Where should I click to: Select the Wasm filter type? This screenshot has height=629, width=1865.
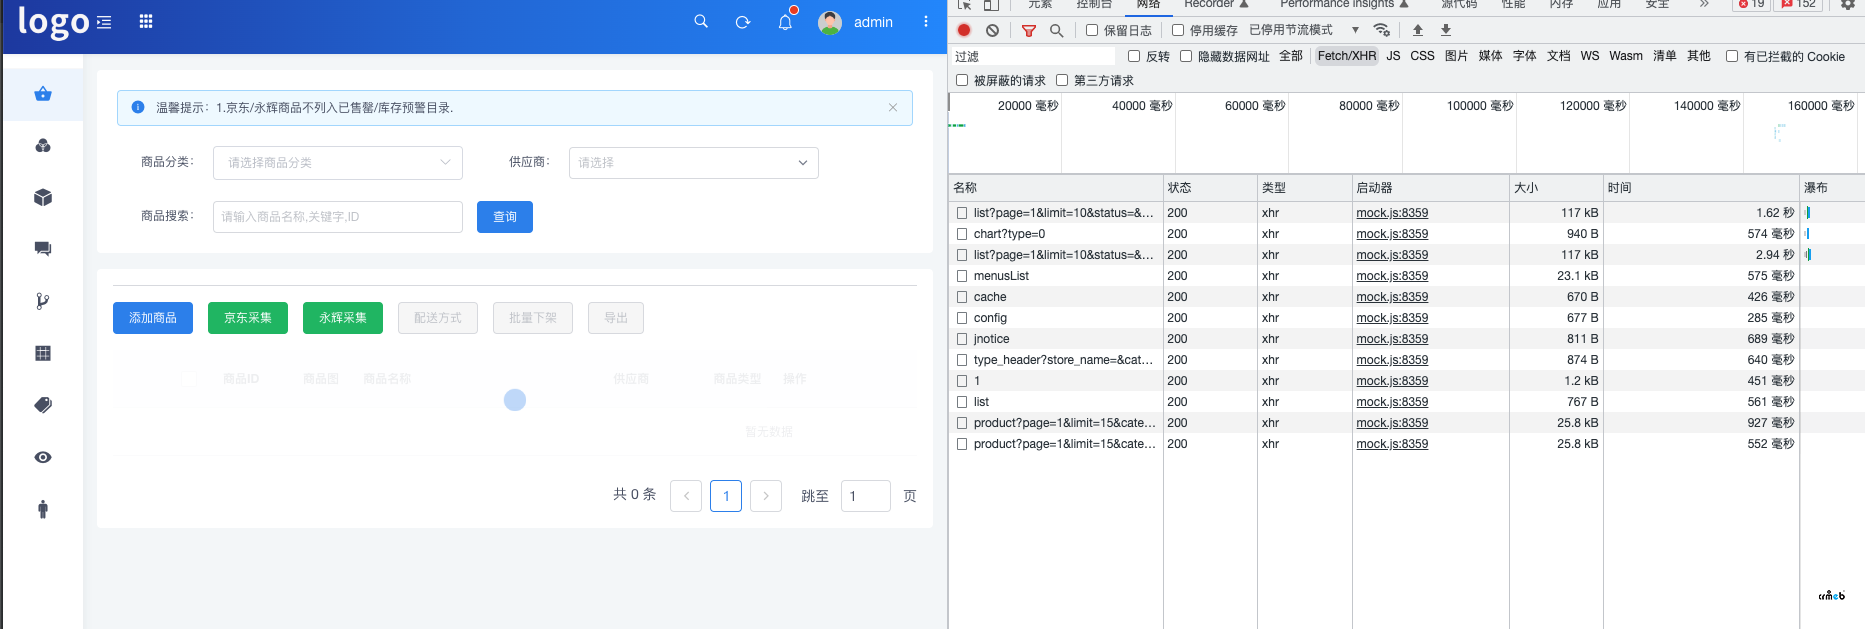[x=1626, y=56]
